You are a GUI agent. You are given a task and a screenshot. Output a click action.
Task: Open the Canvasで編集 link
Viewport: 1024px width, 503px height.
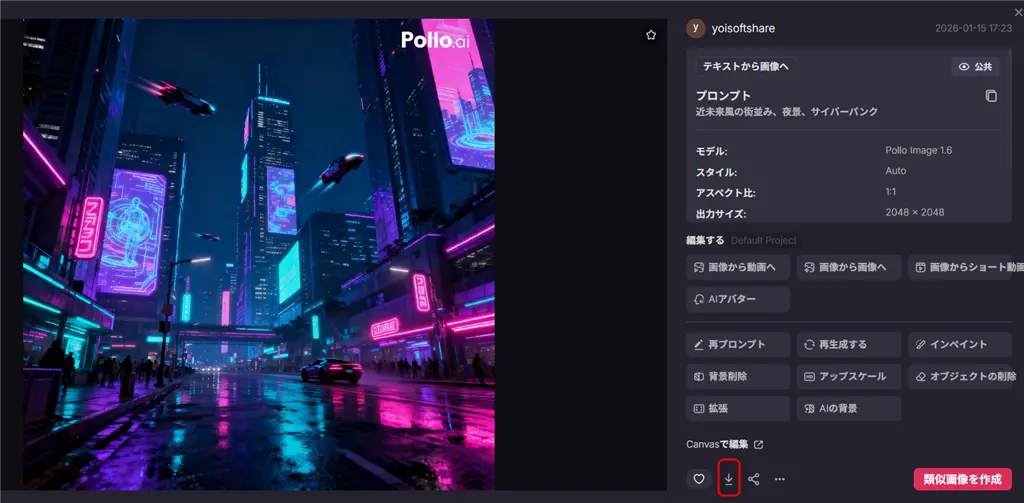(724, 444)
